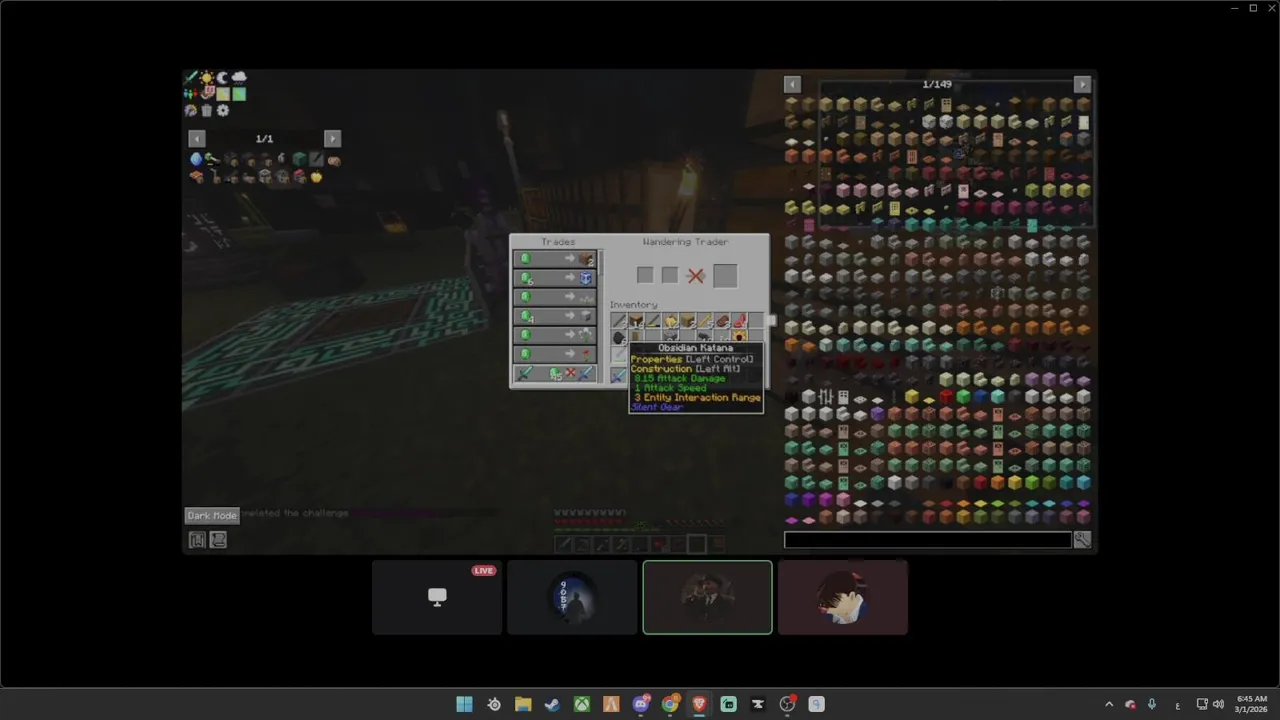Select the blue silhouette avatar tile

[572, 597]
